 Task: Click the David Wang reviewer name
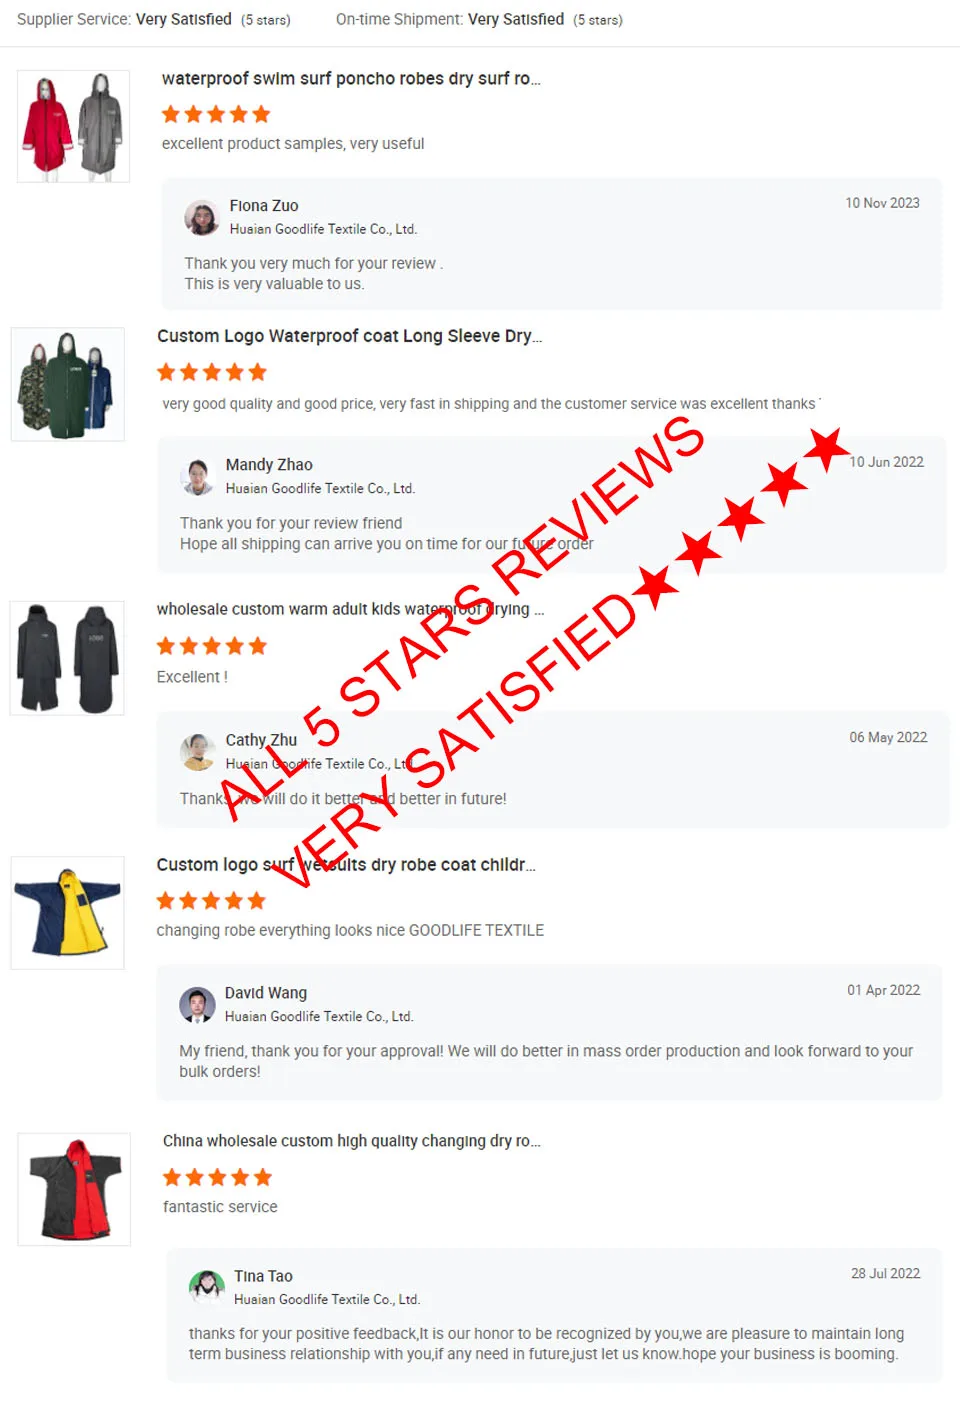click(266, 993)
